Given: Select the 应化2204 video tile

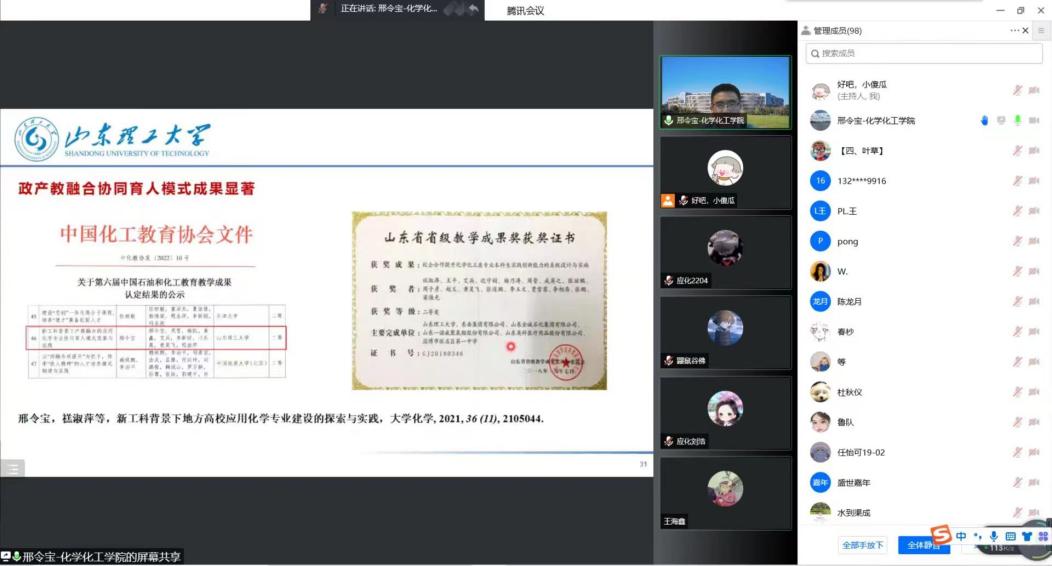Looking at the screenshot, I should coord(725,253).
